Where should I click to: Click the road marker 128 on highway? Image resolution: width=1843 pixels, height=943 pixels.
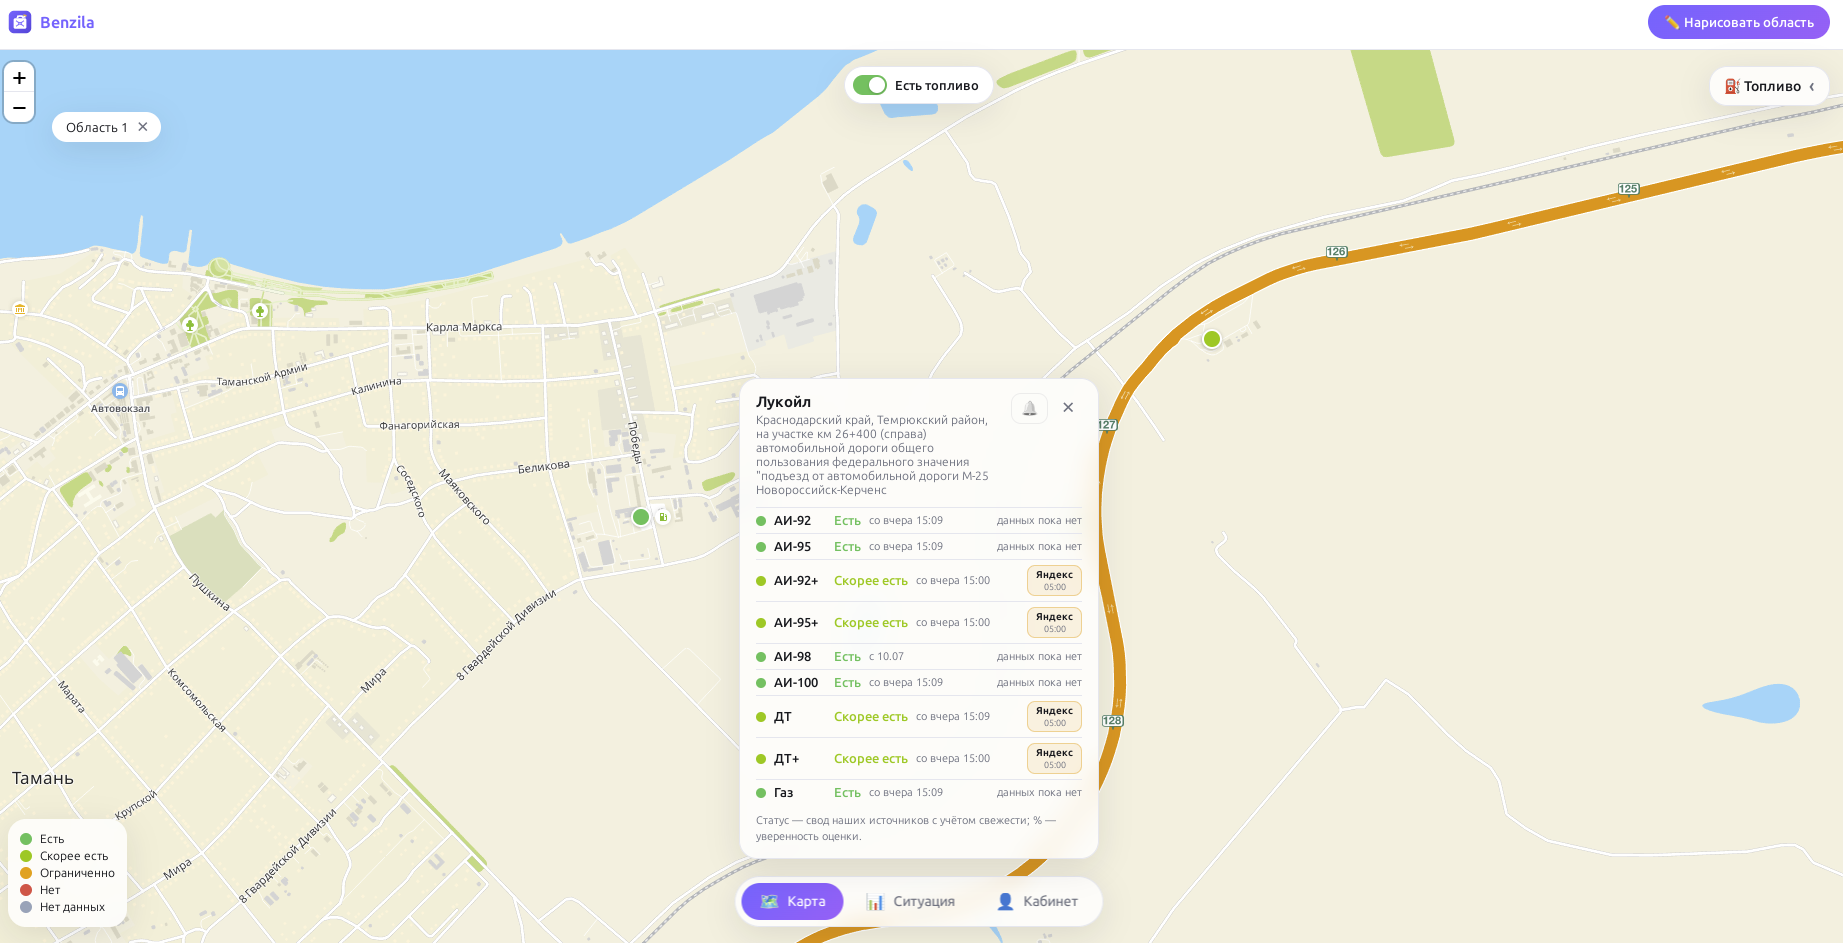[1112, 721]
